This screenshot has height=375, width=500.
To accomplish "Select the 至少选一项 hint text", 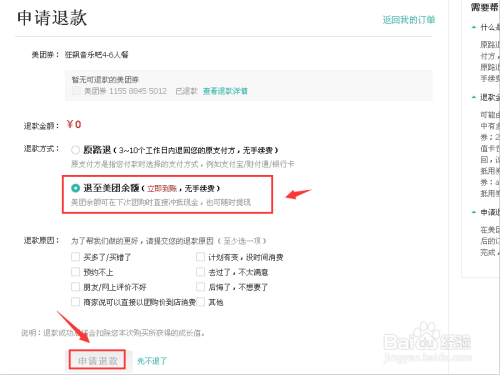I will pyautogui.click(x=242, y=241).
